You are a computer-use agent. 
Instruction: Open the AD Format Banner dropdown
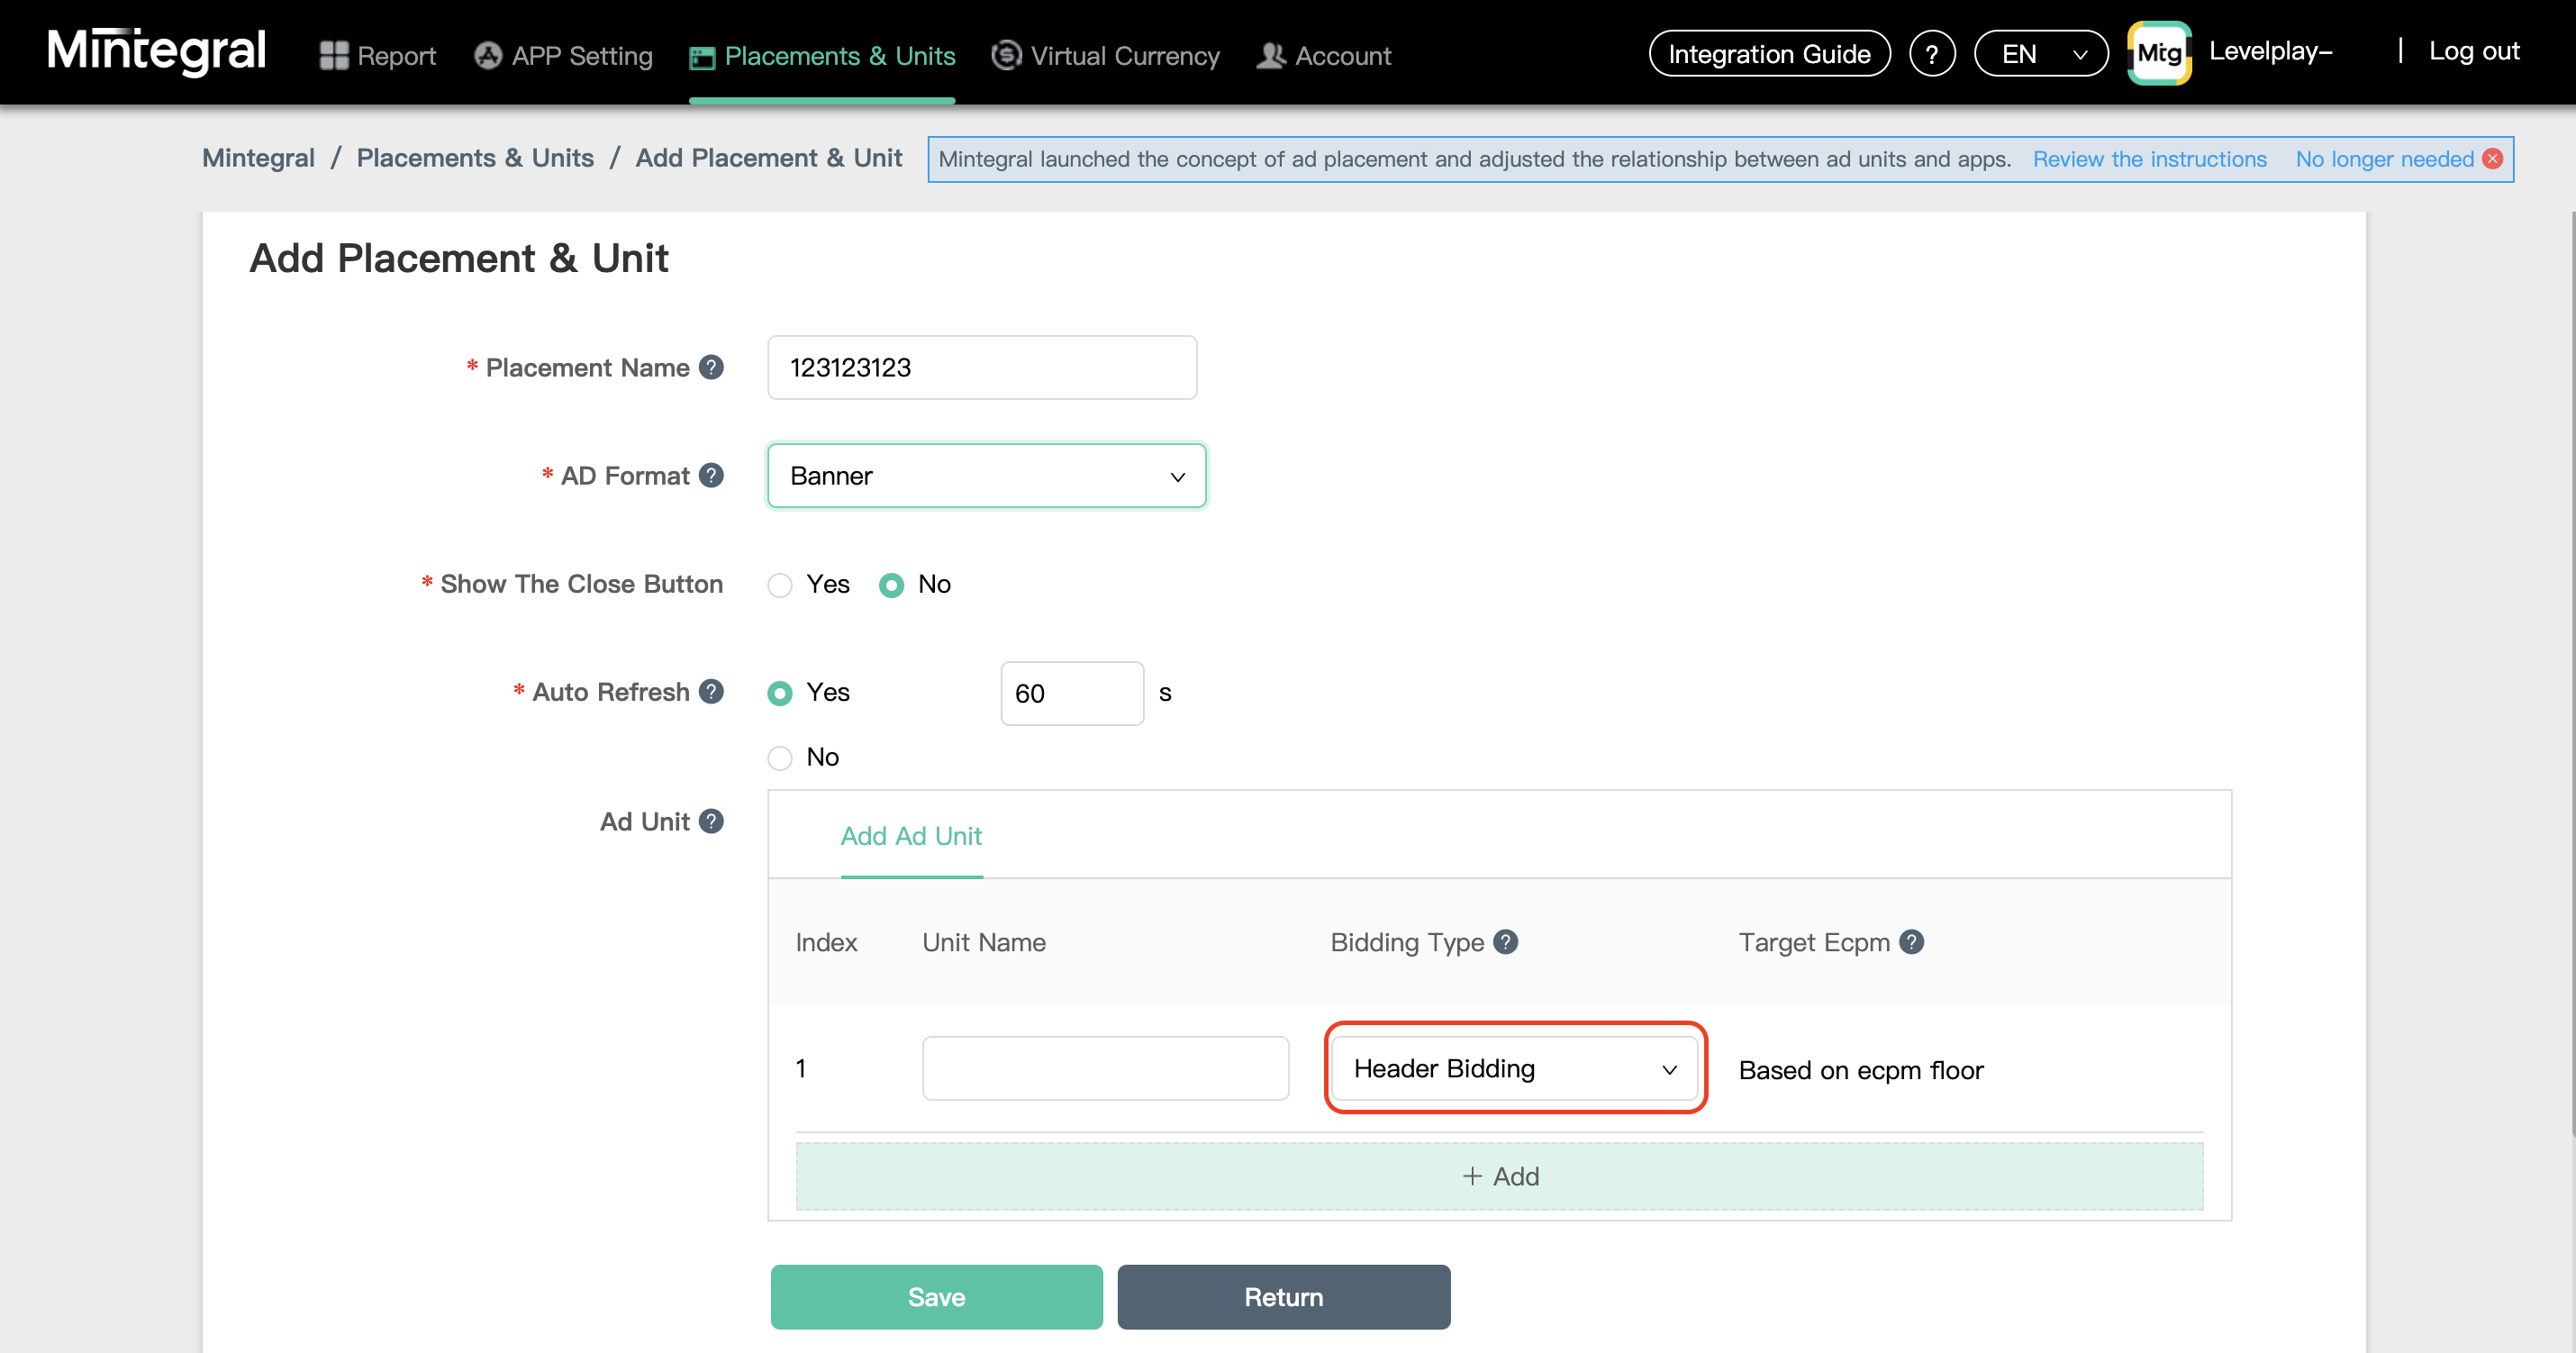[986, 476]
